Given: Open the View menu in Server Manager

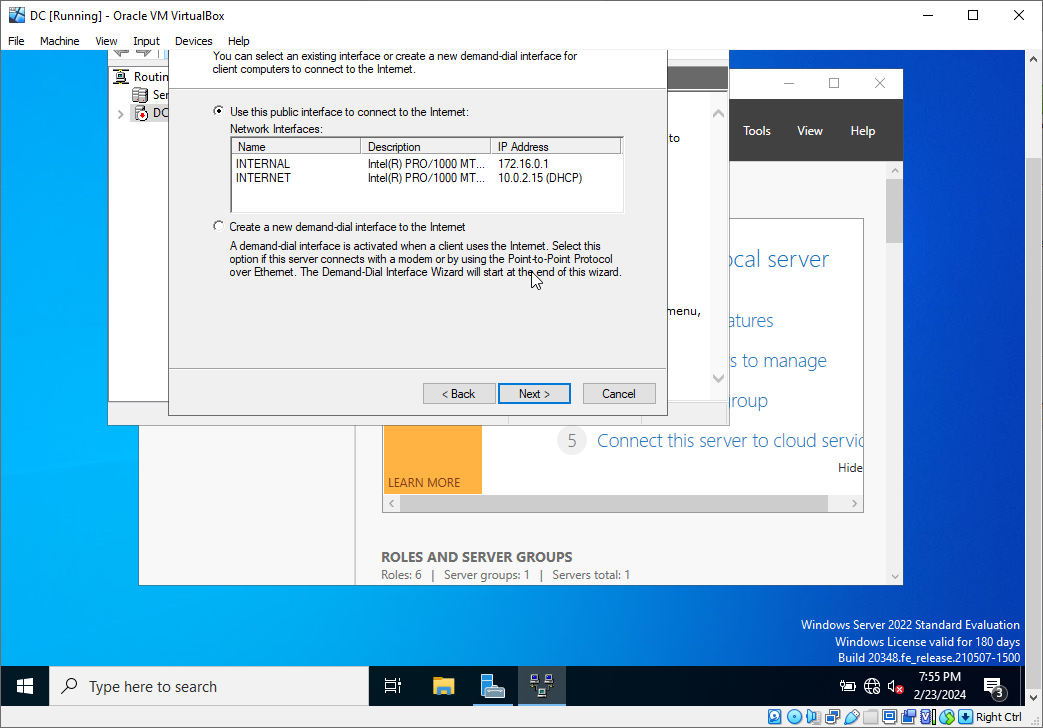Looking at the screenshot, I should 810,131.
